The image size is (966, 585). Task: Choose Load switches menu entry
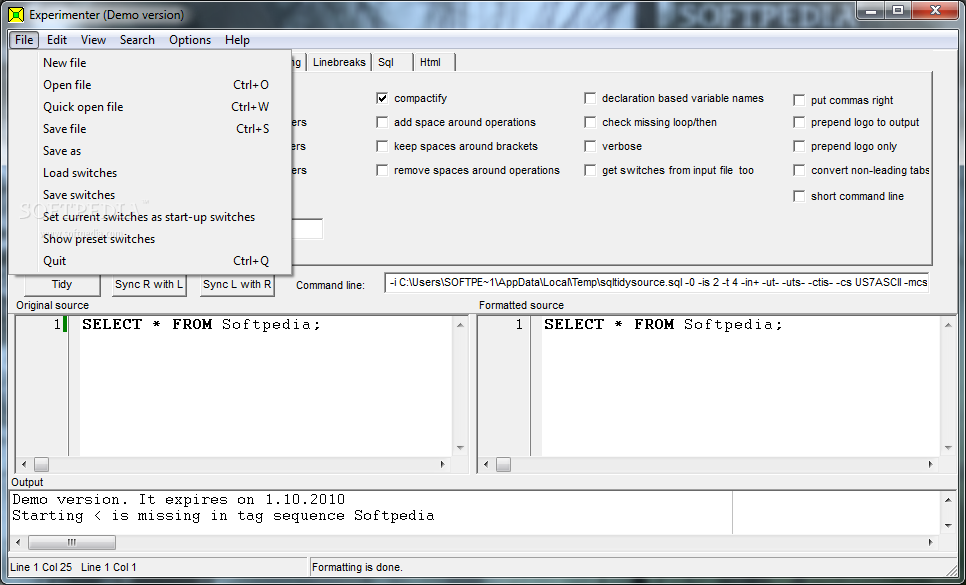[x=150, y=173]
